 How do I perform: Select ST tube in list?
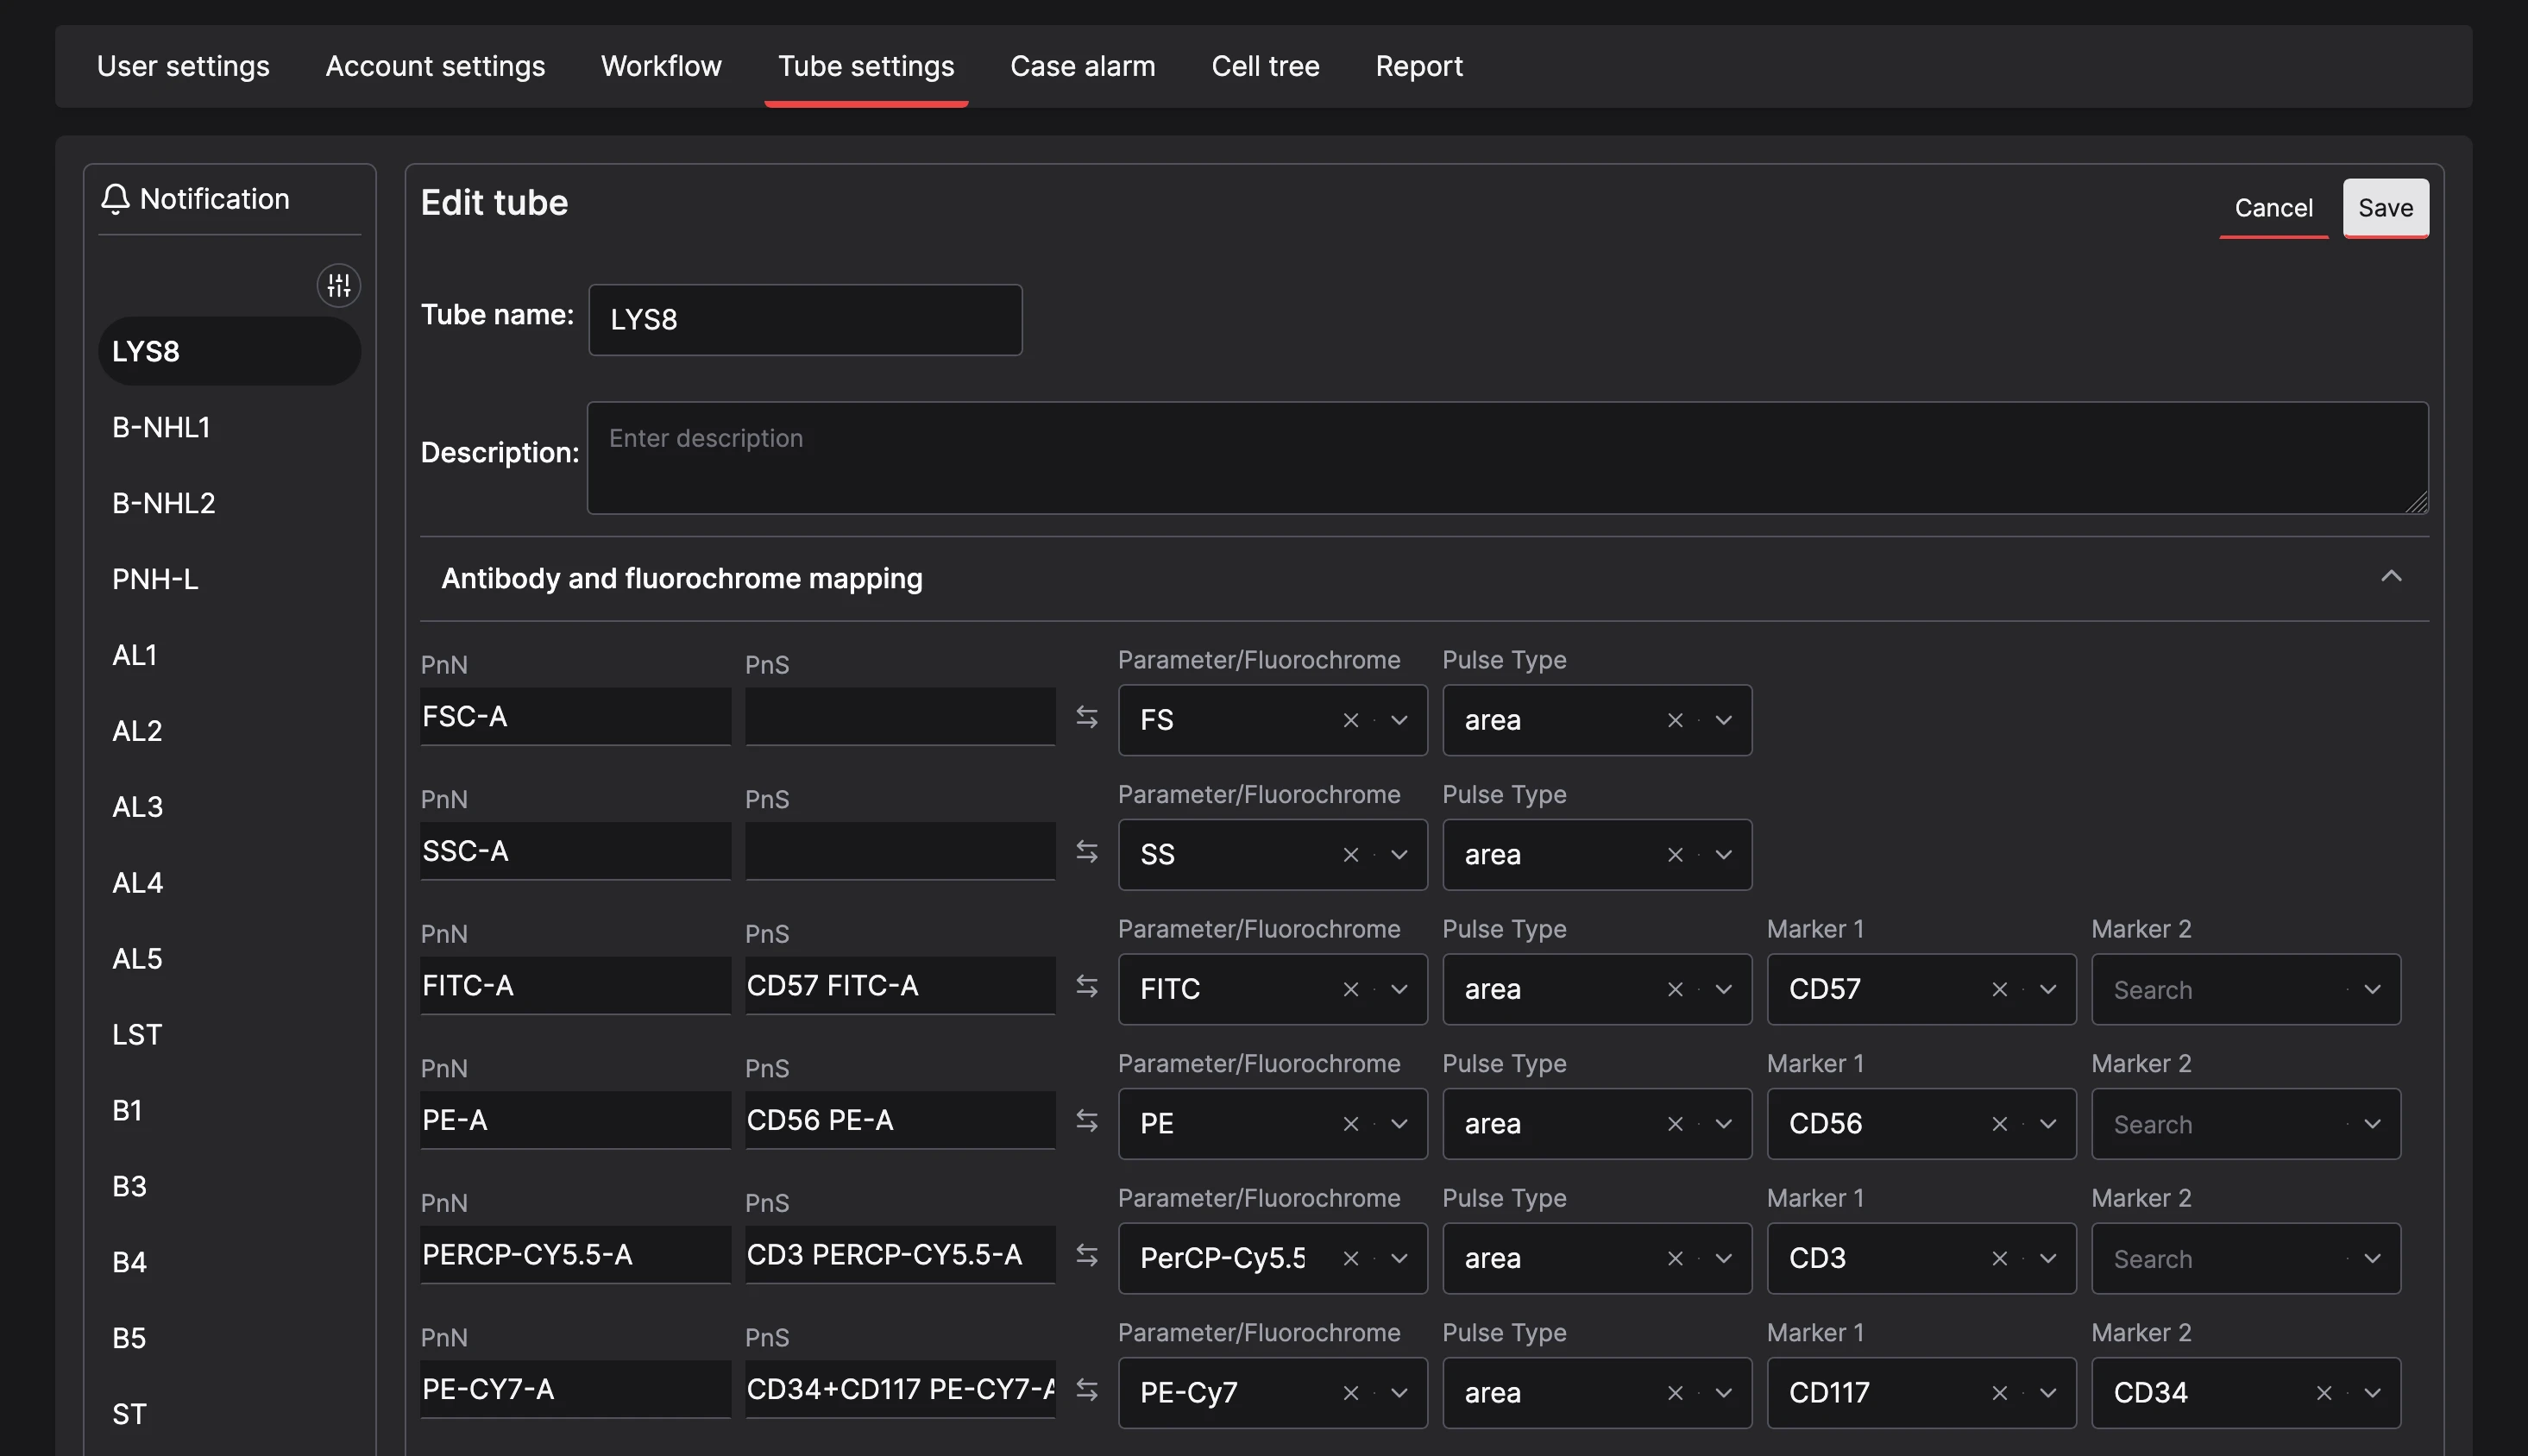[x=229, y=1414]
